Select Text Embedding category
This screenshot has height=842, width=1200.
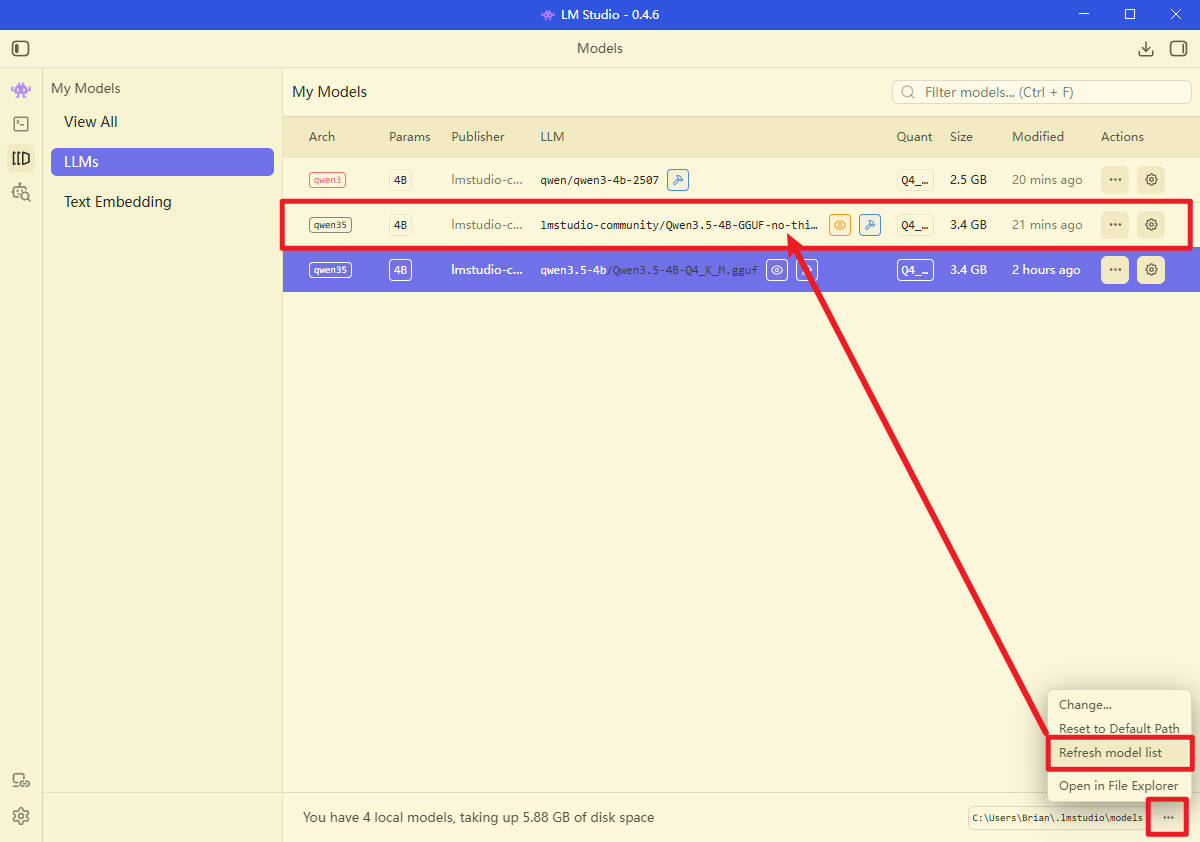[118, 202]
